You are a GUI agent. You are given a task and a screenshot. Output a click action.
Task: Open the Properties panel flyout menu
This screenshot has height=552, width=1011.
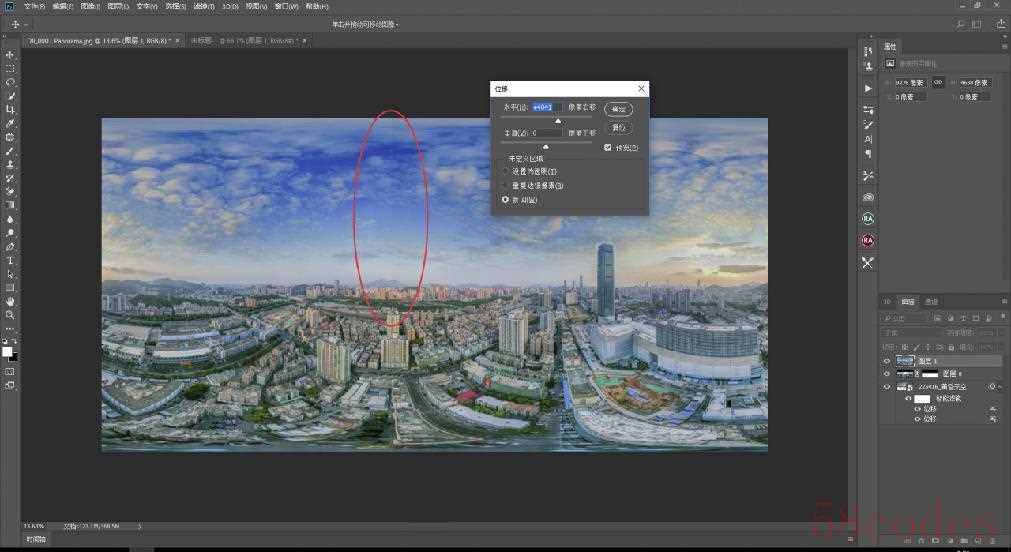[1004, 46]
